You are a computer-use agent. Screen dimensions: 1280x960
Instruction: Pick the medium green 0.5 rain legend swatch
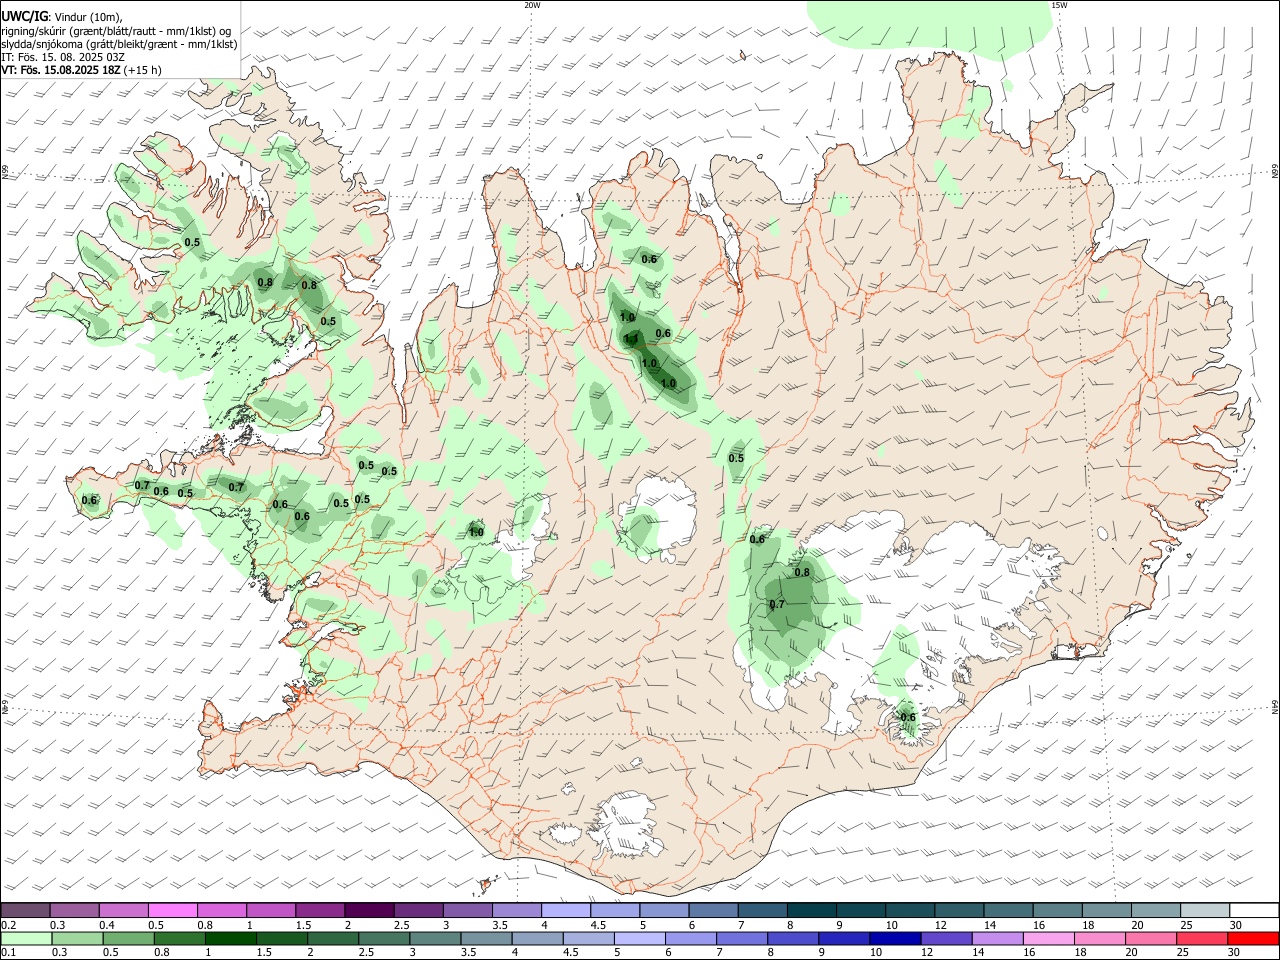click(x=128, y=938)
